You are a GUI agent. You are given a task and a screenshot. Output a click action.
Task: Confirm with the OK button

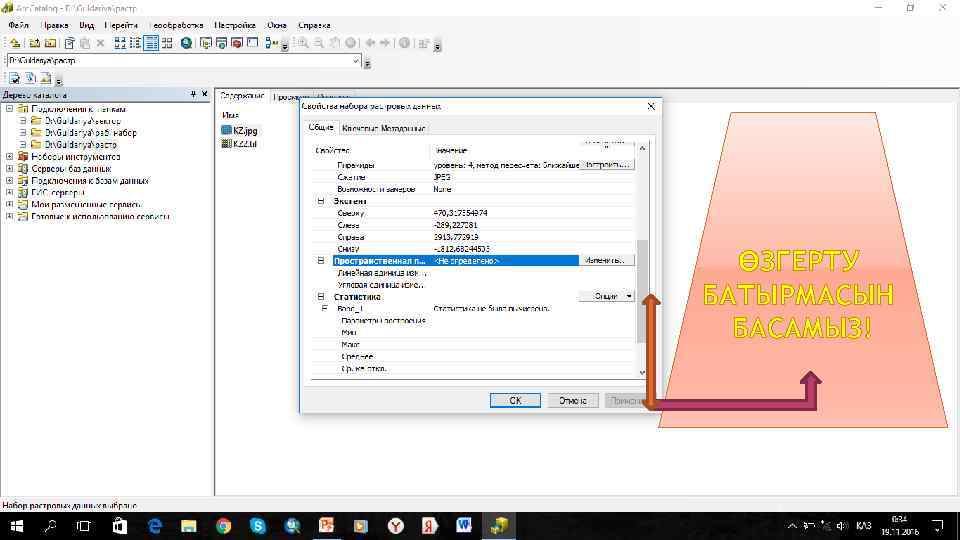[515, 400]
